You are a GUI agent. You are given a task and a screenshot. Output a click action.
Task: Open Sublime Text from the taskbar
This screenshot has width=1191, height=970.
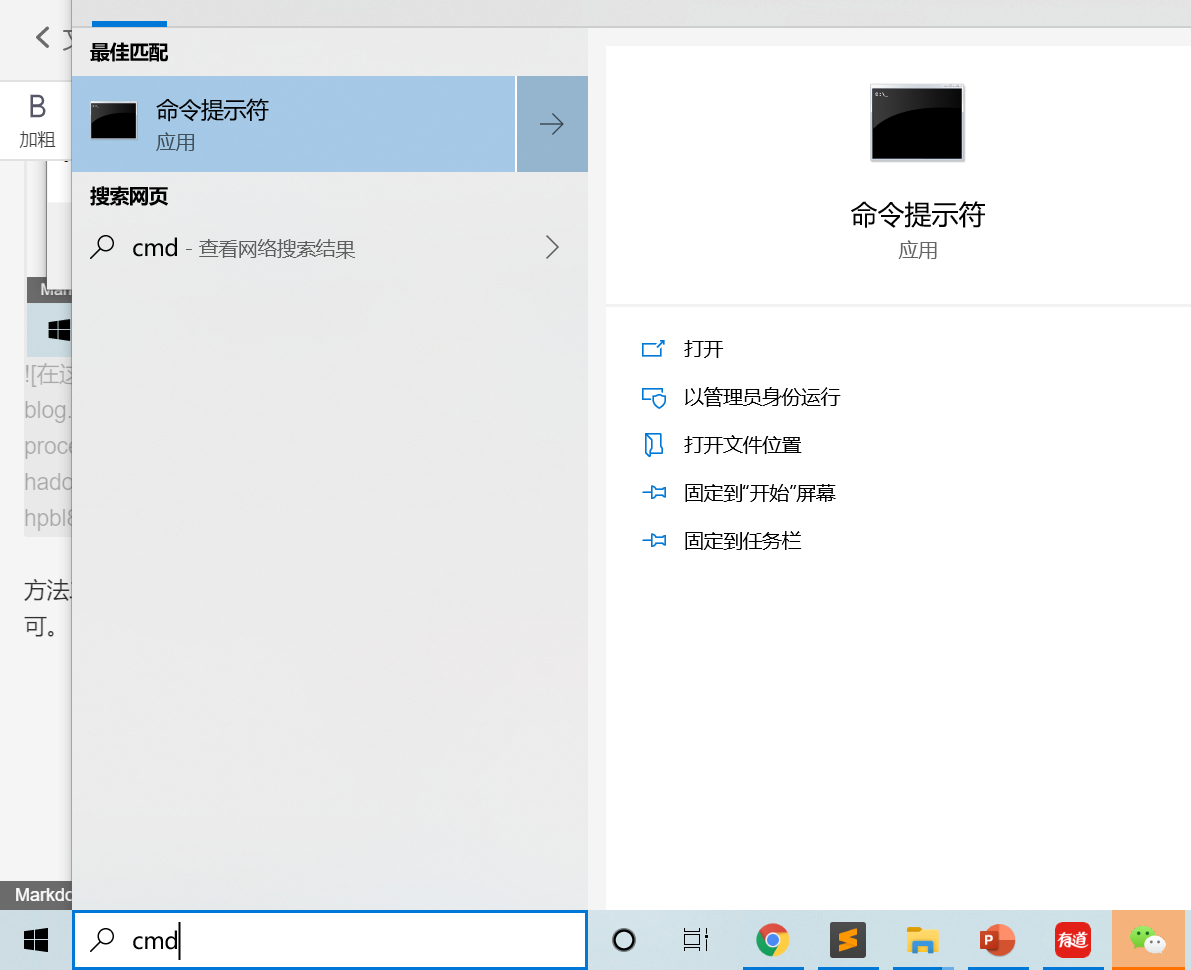(x=848, y=940)
